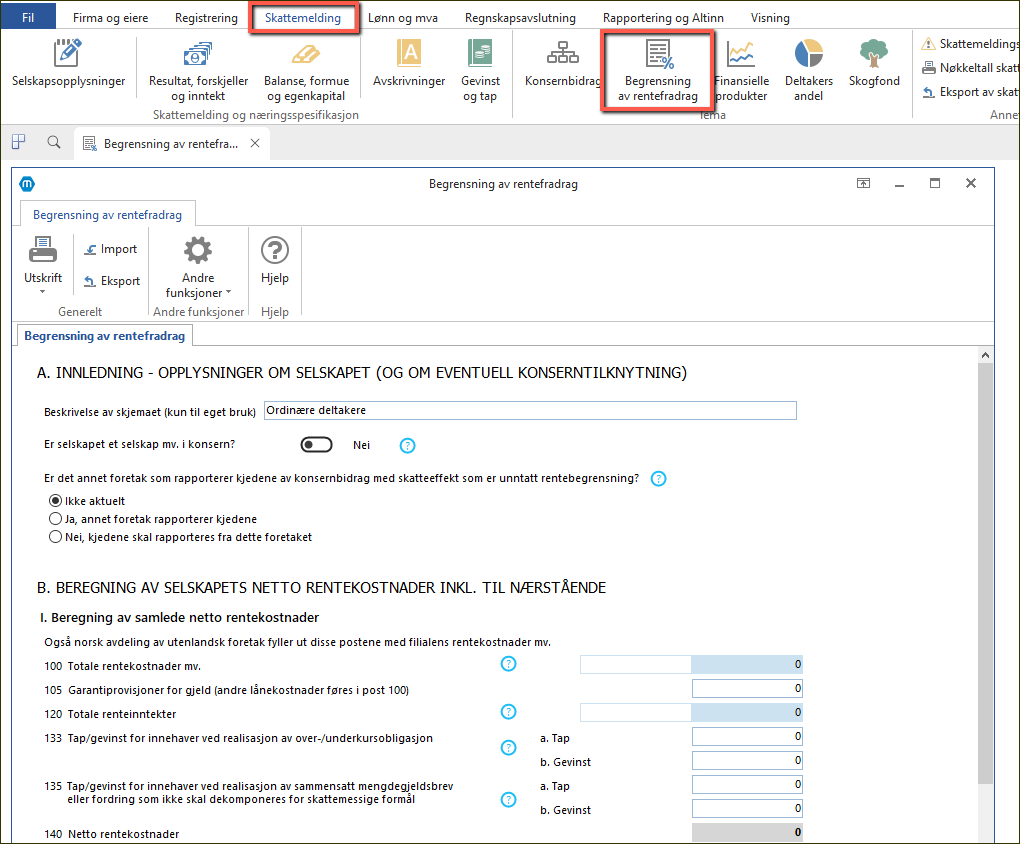Select the dialog's Begrensning av rentefradrag ribbon tab
This screenshot has width=1020, height=844.
[x=107, y=215]
